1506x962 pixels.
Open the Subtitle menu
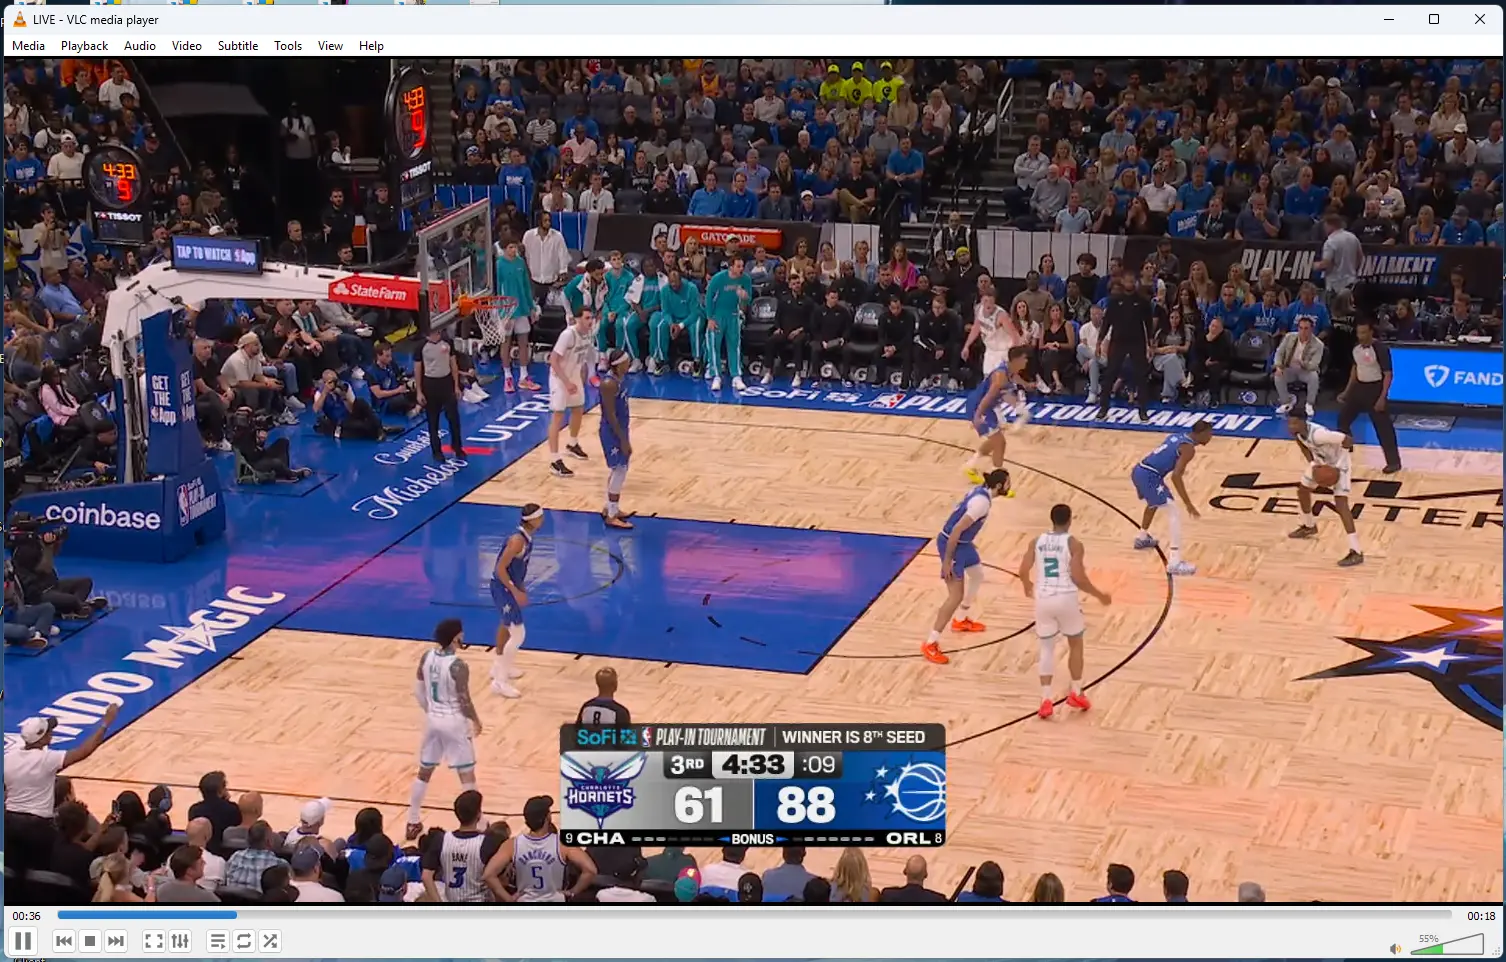click(x=238, y=46)
